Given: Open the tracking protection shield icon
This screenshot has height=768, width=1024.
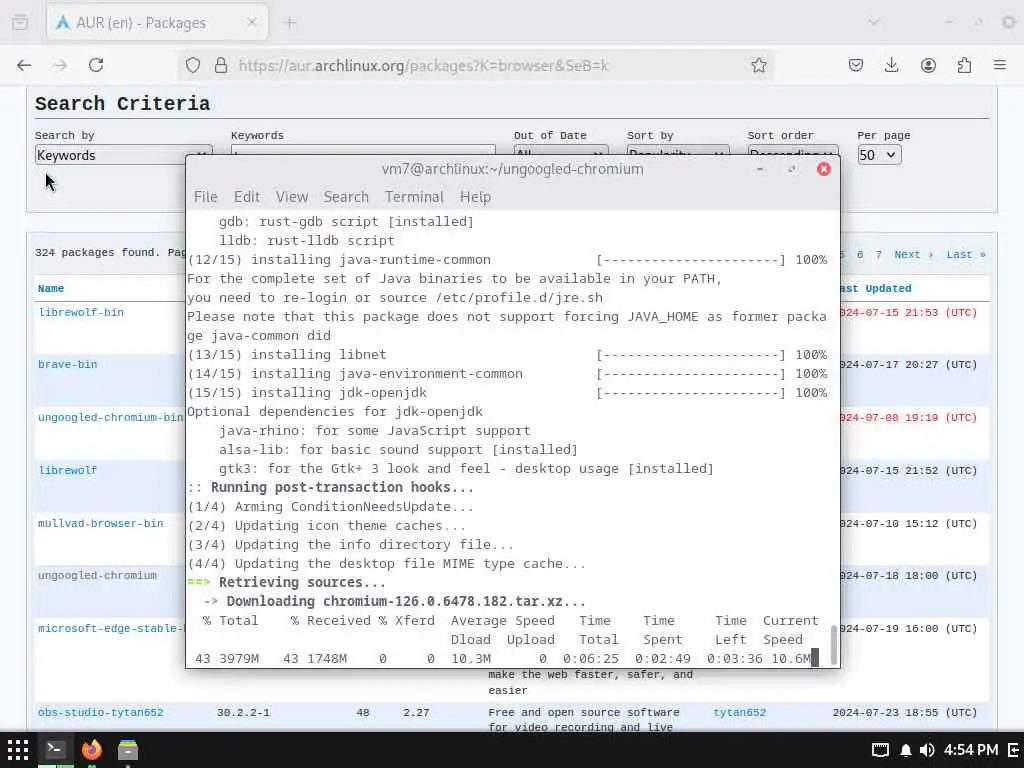Looking at the screenshot, I should 193,65.
